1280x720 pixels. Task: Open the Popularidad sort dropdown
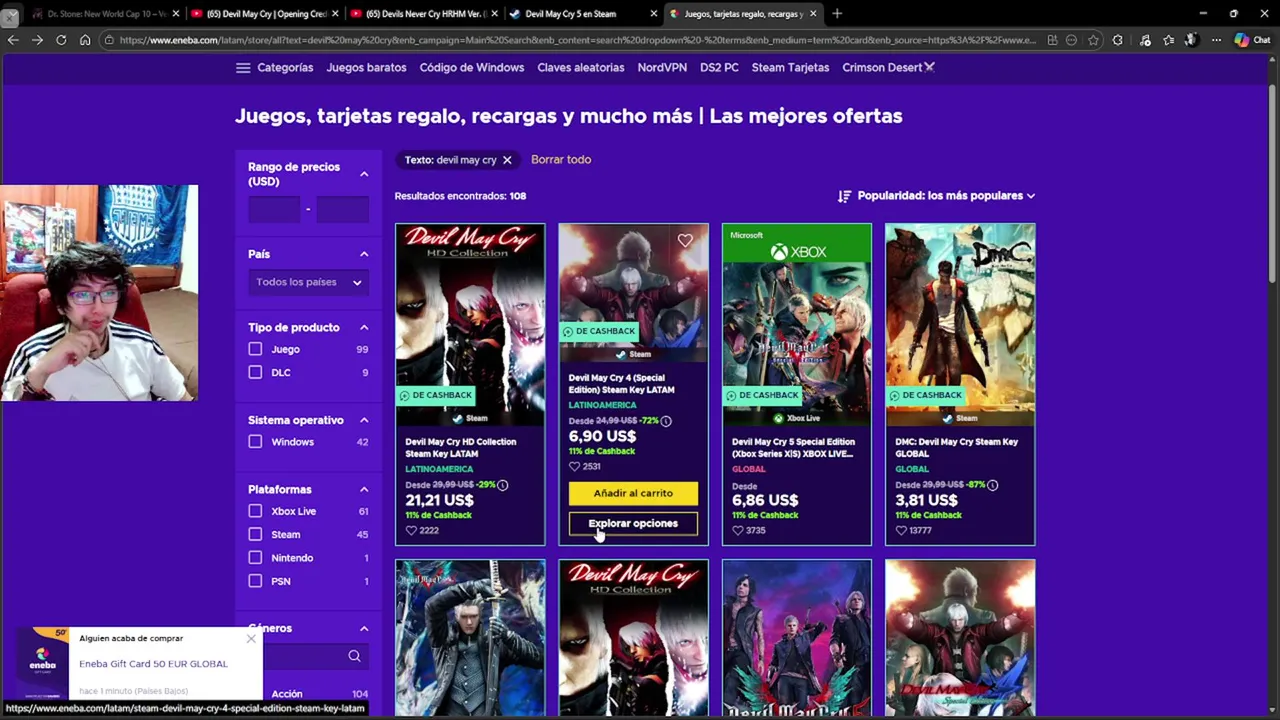(x=946, y=196)
